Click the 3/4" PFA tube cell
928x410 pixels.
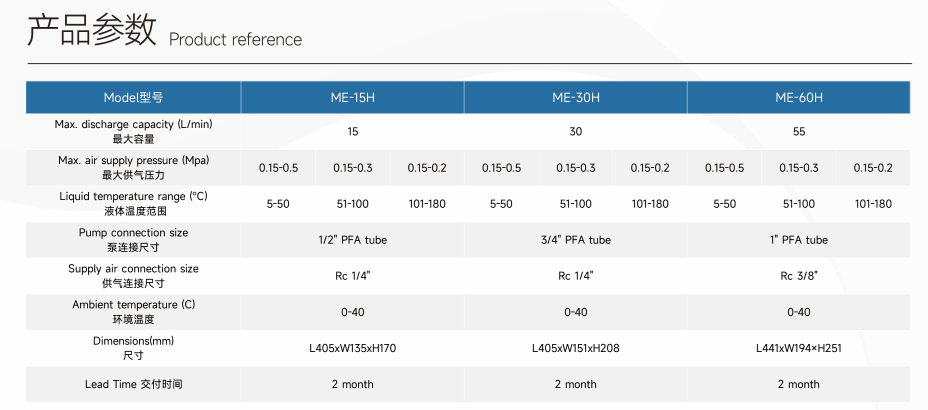coord(575,240)
